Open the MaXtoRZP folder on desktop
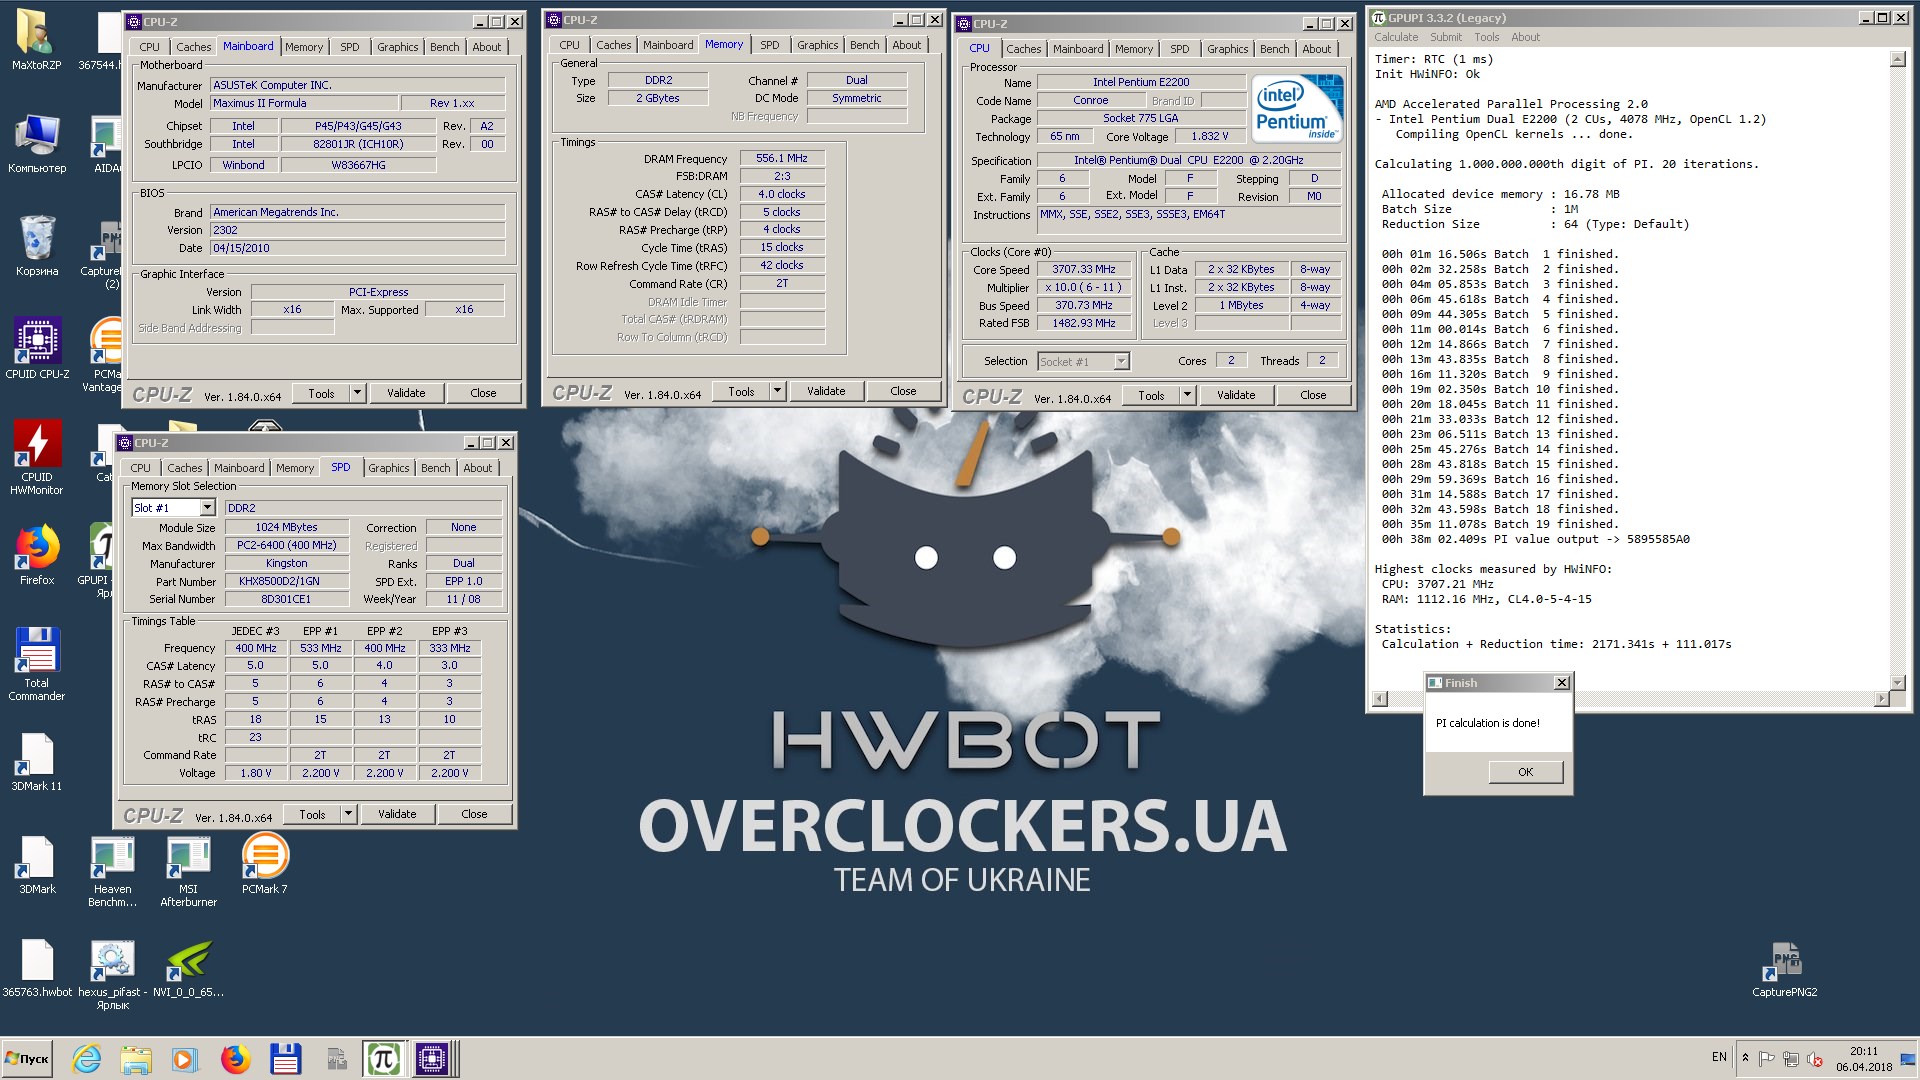 tap(36, 40)
